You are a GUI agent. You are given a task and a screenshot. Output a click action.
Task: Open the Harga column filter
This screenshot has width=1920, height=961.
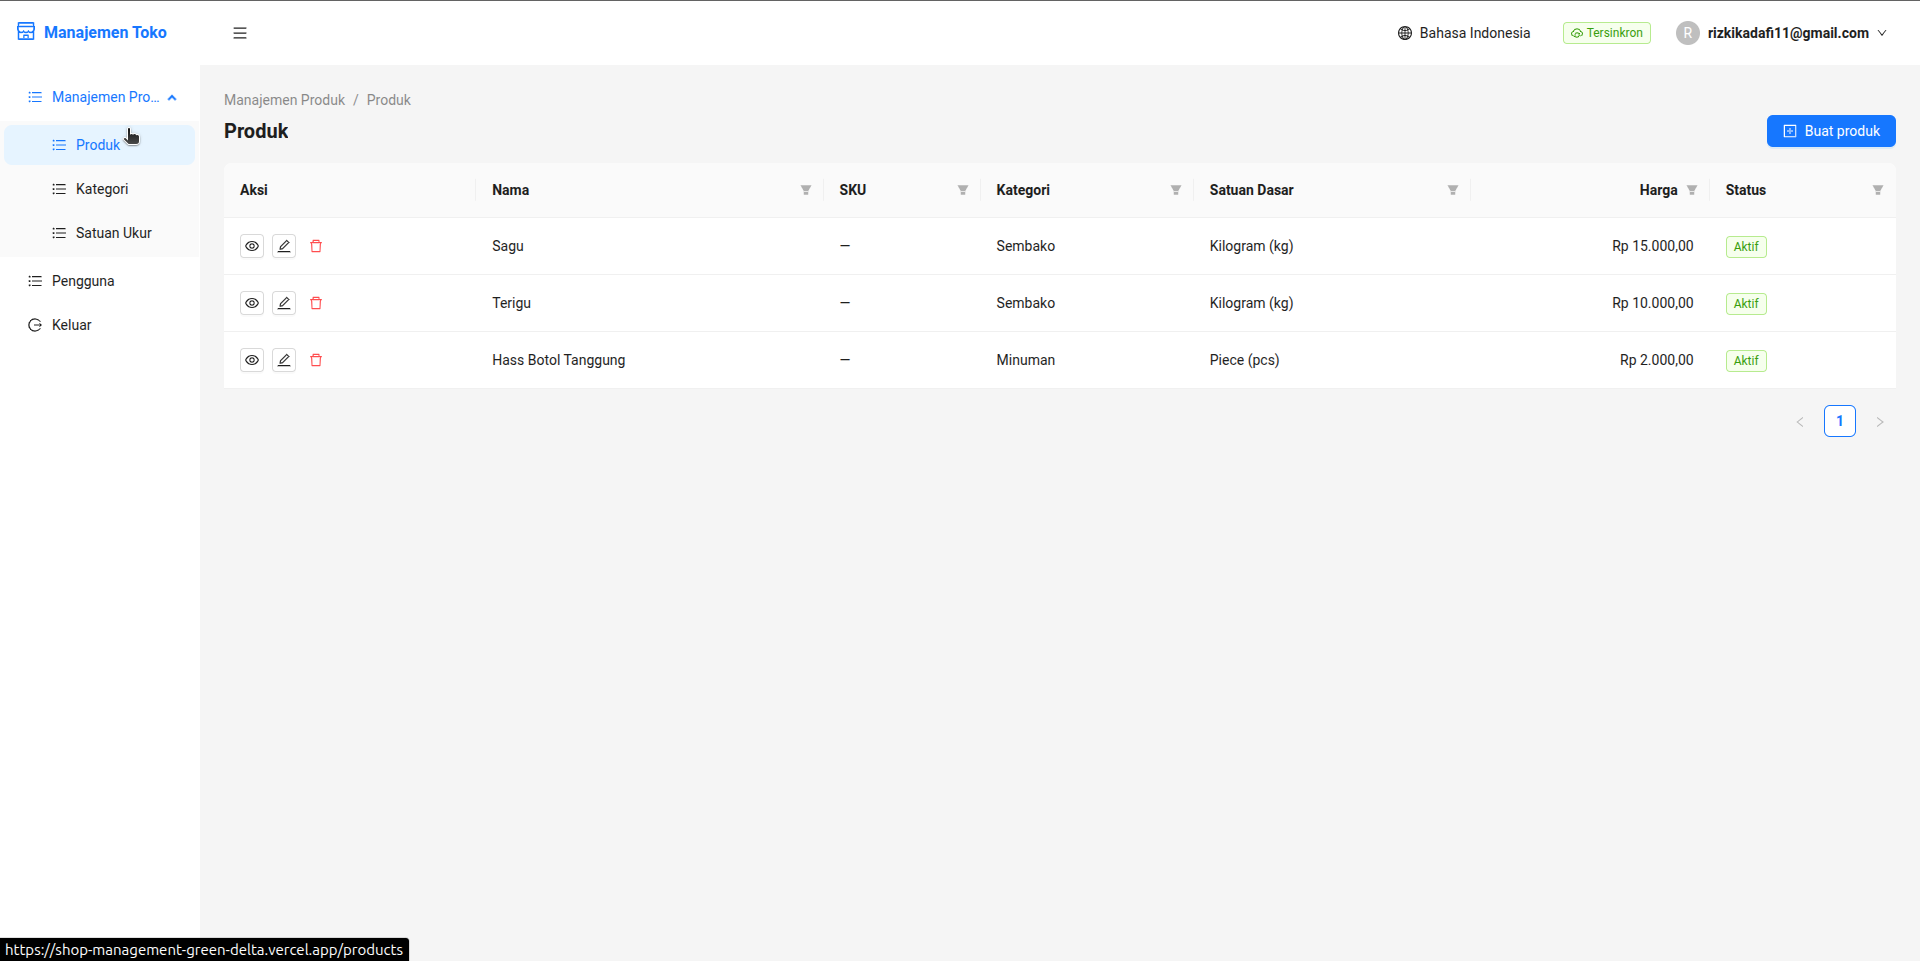click(x=1692, y=190)
